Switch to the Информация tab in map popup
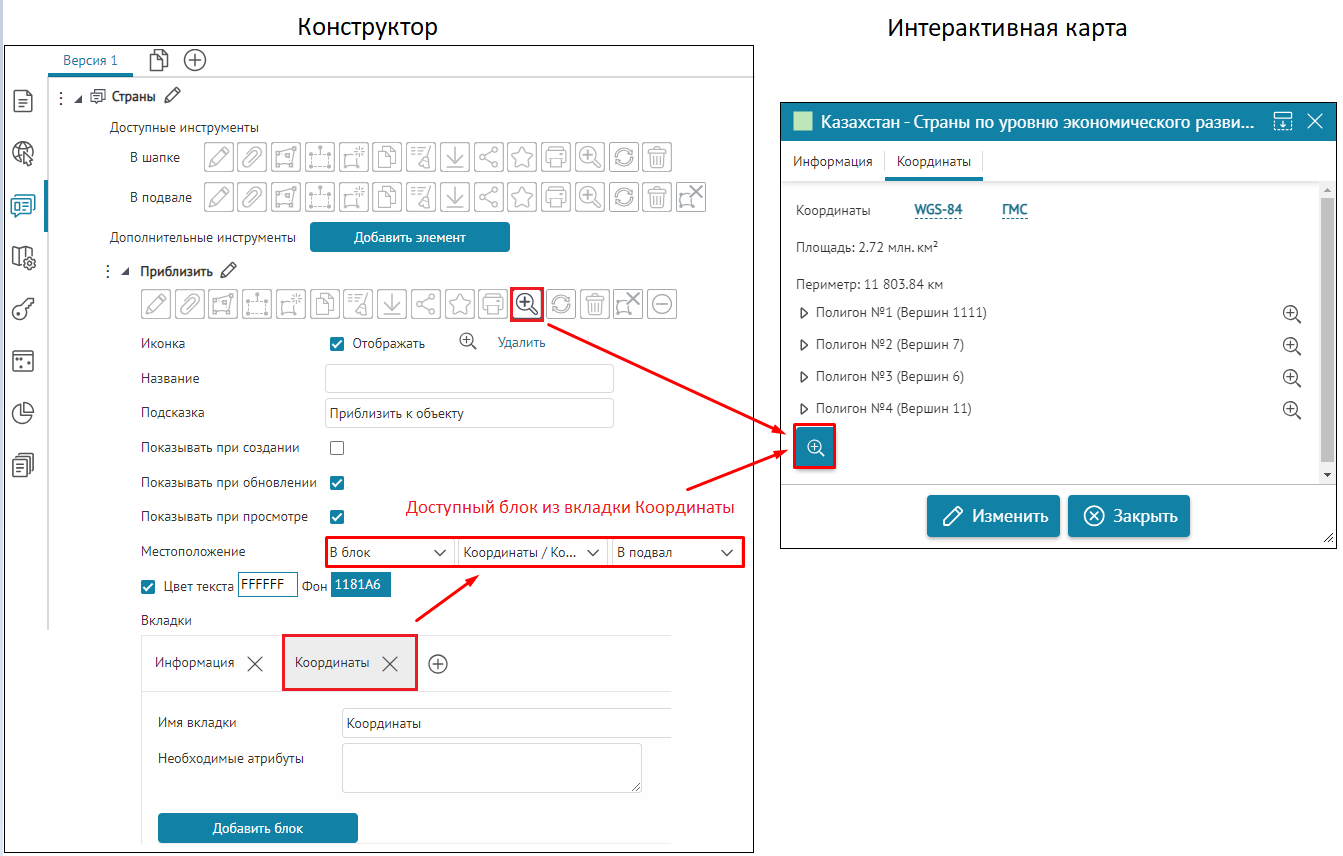 832,161
